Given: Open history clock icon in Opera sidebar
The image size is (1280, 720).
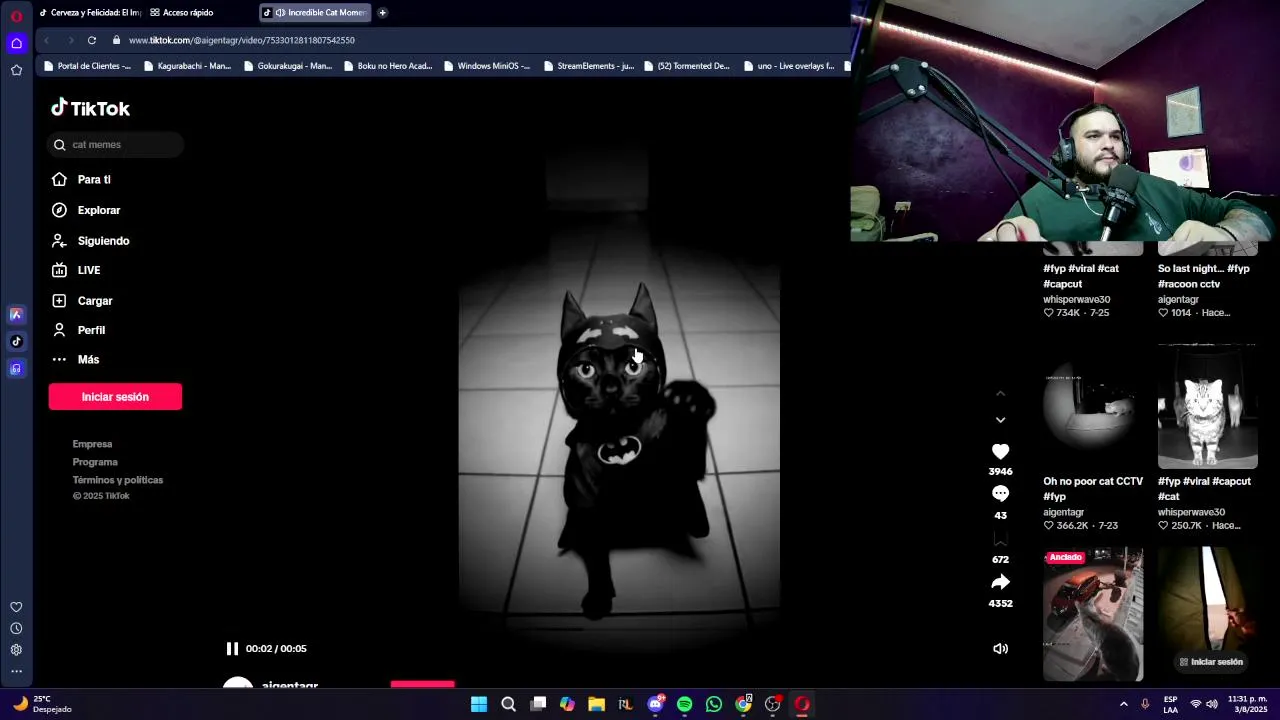Looking at the screenshot, I should point(16,629).
